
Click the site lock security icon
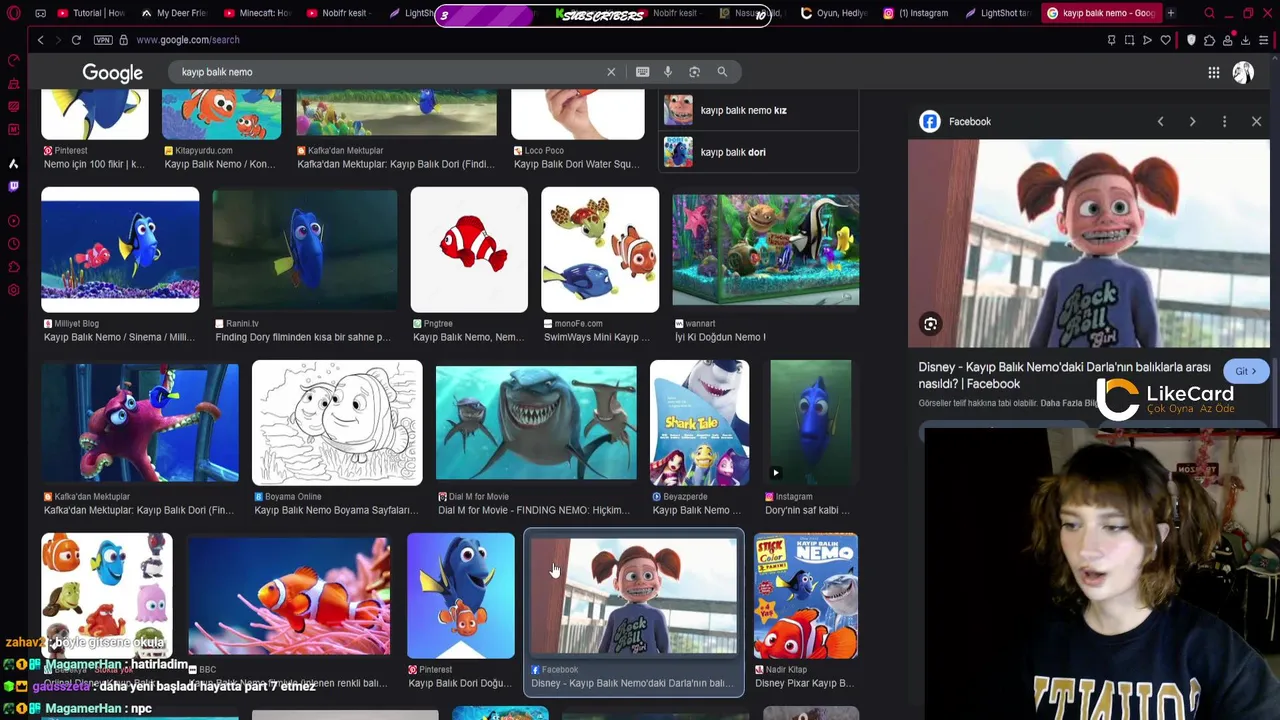tap(123, 40)
